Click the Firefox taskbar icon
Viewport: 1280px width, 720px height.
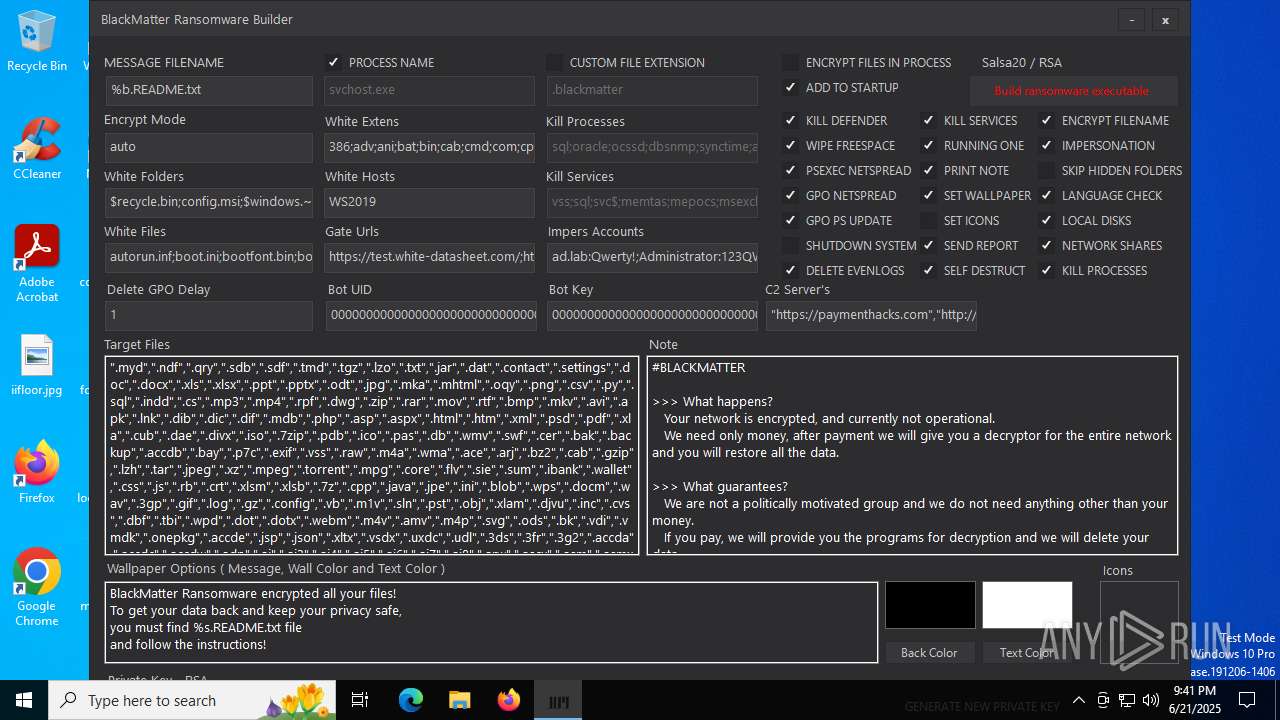tap(509, 700)
